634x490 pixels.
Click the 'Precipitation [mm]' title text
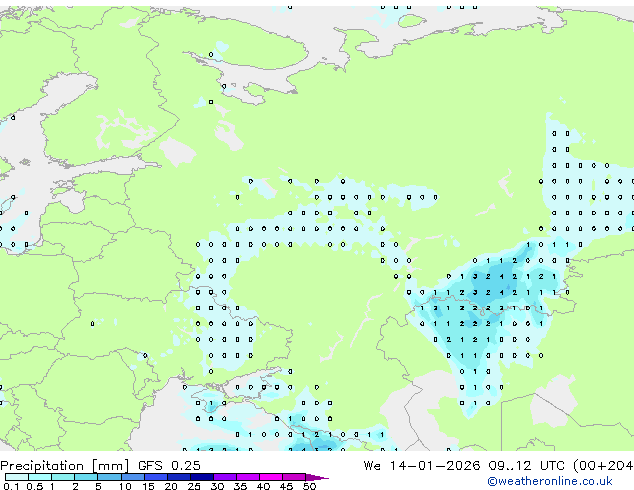tap(64, 466)
